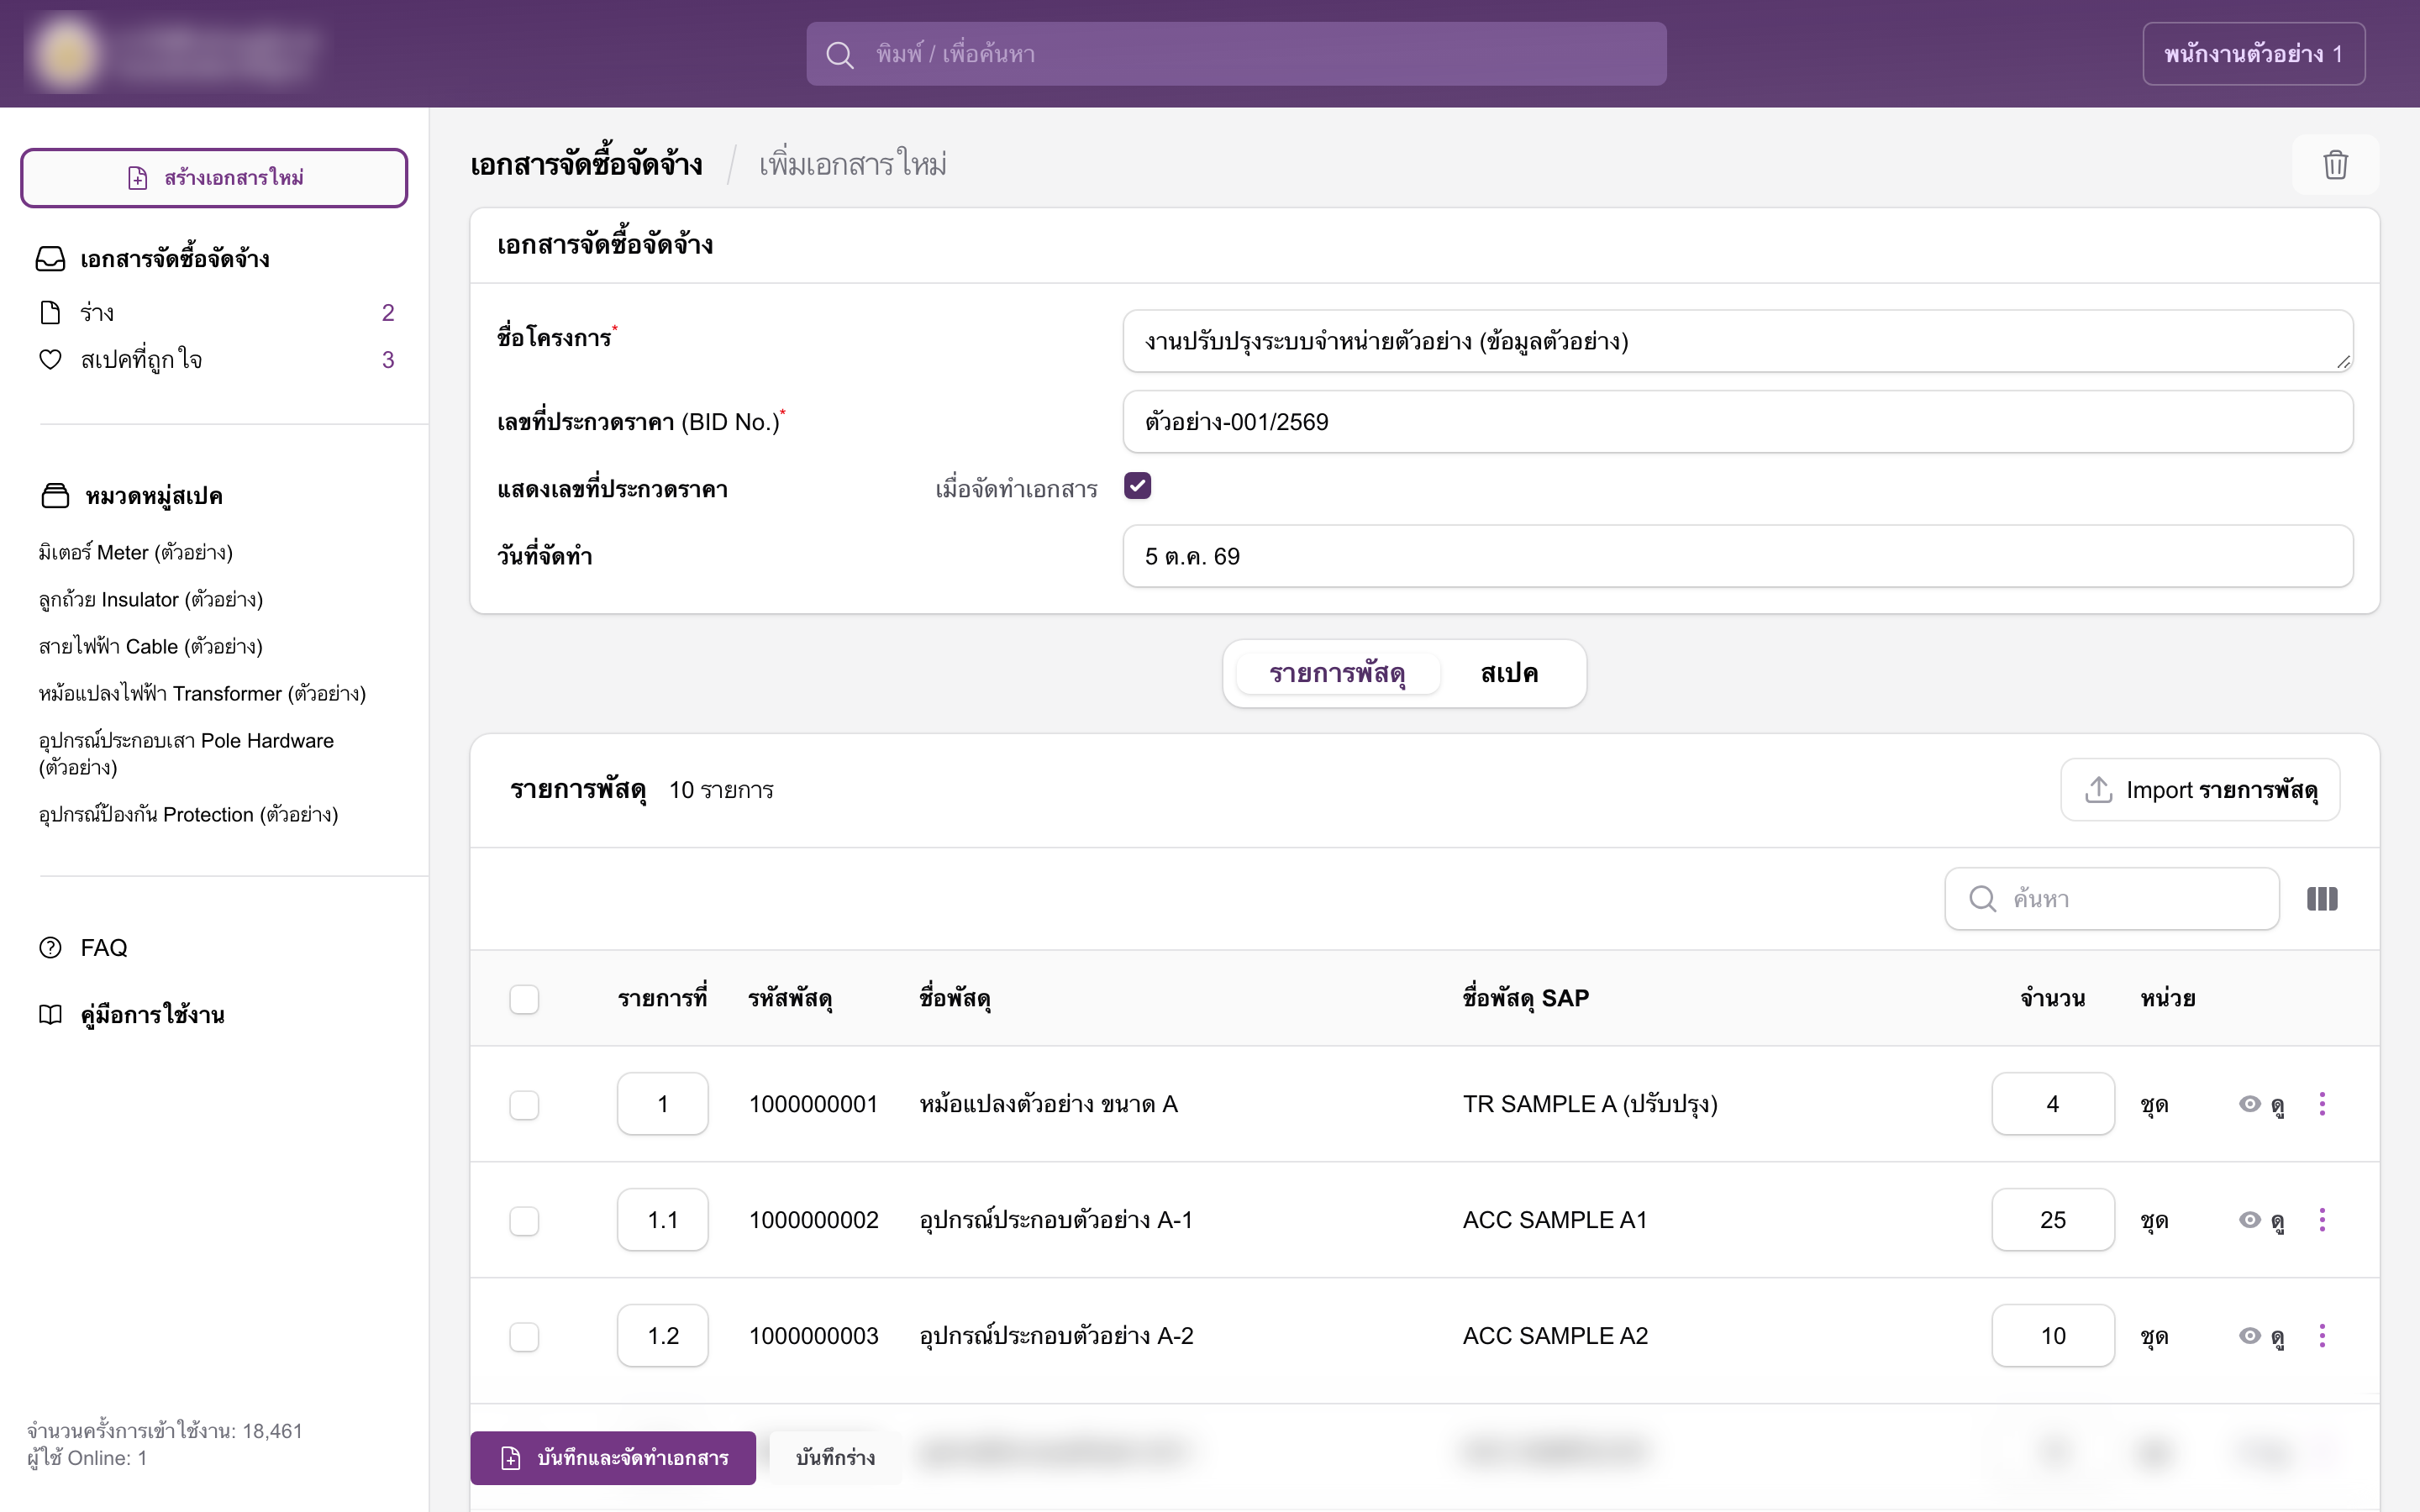
Task: Open ร่าง drafts in the sidebar
Action: pos(216,313)
